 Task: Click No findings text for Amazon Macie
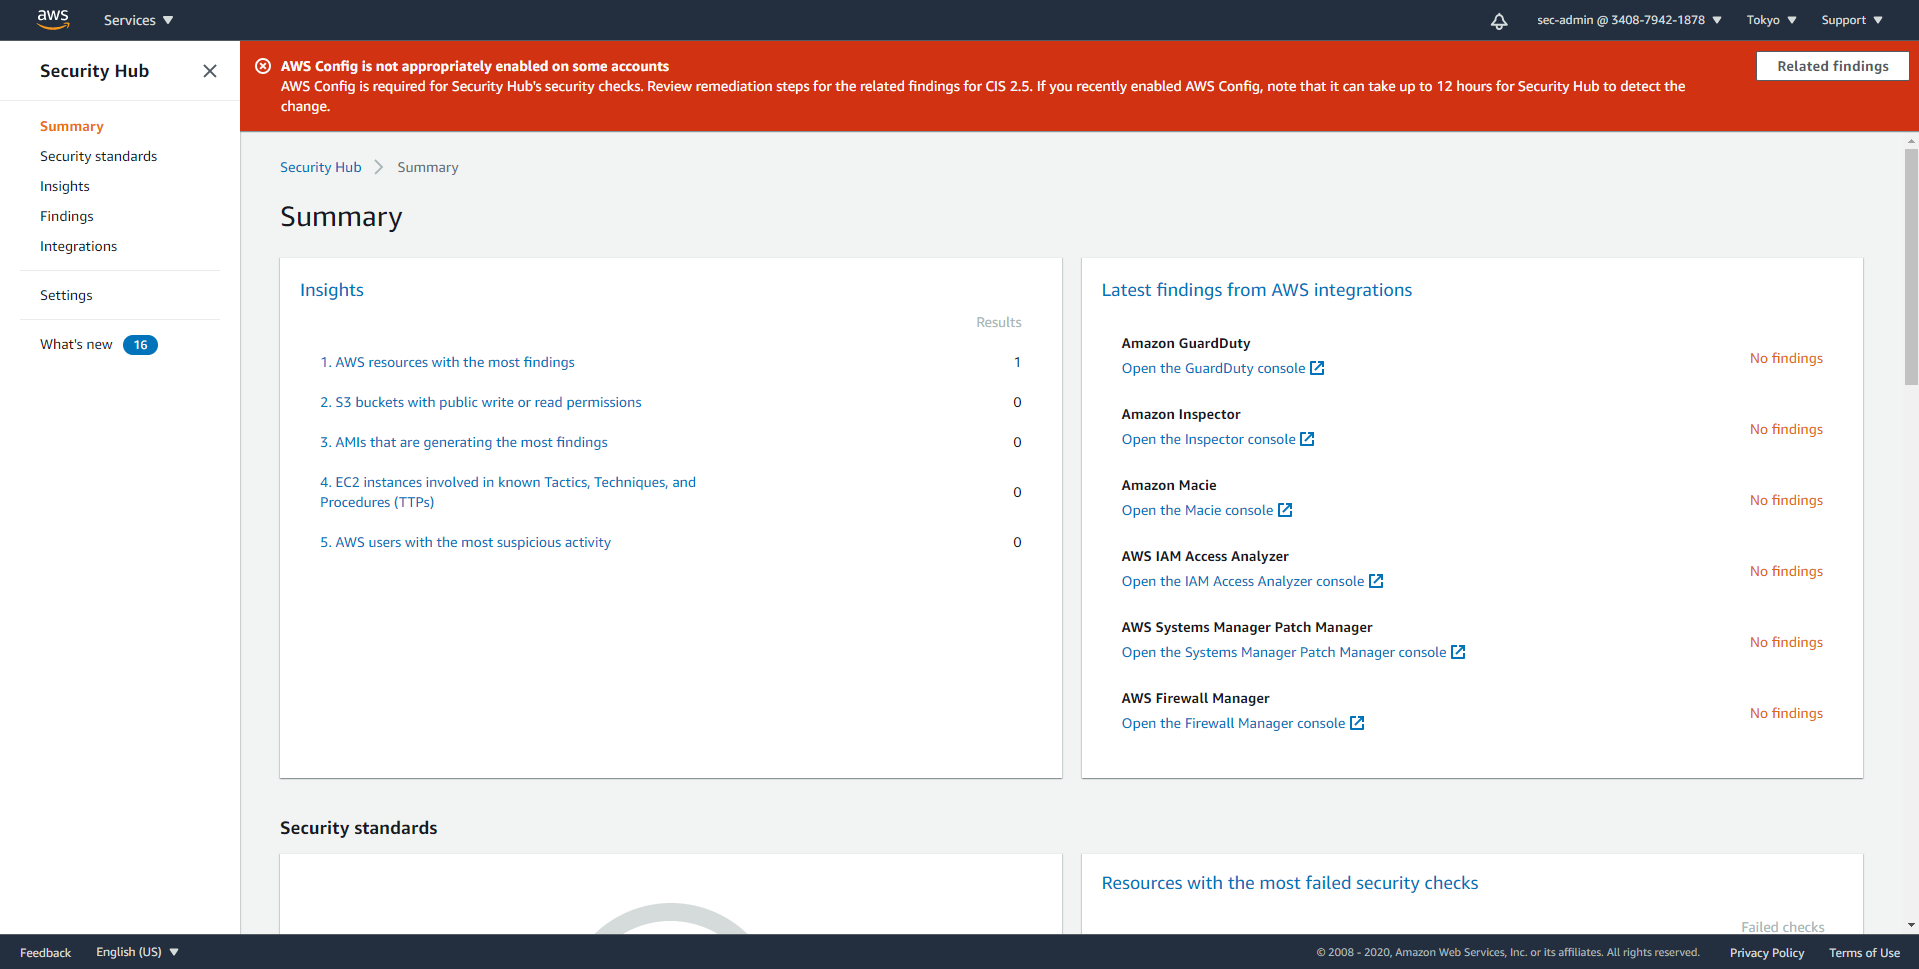tap(1786, 500)
